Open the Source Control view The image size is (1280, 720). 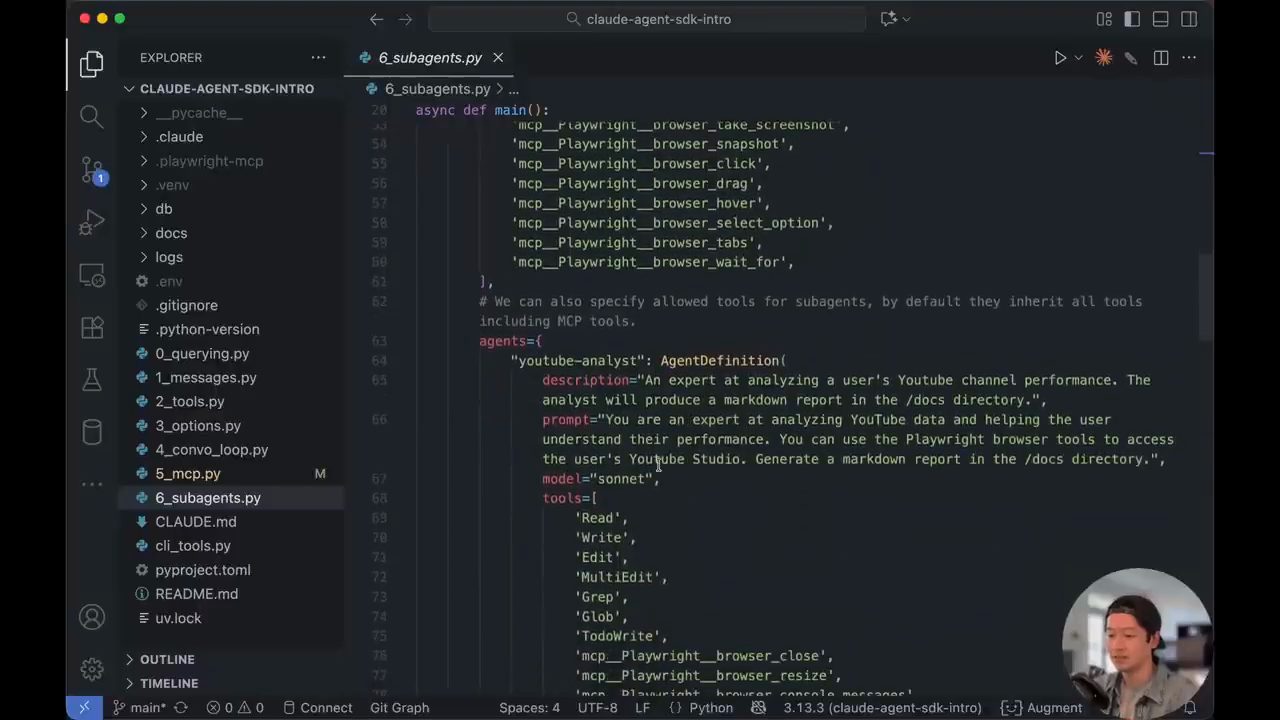91,169
